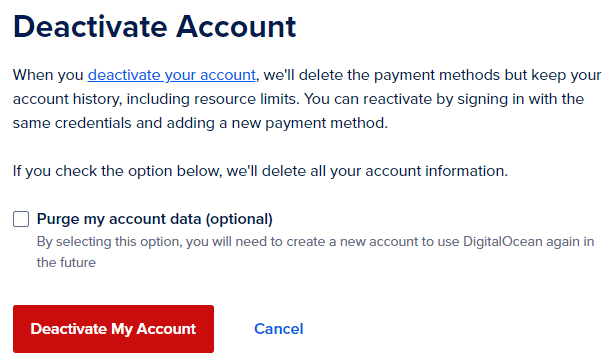612x363 pixels.
Task: Follow the underlined blue hyperlink in the first paragraph
Action: tap(172, 75)
